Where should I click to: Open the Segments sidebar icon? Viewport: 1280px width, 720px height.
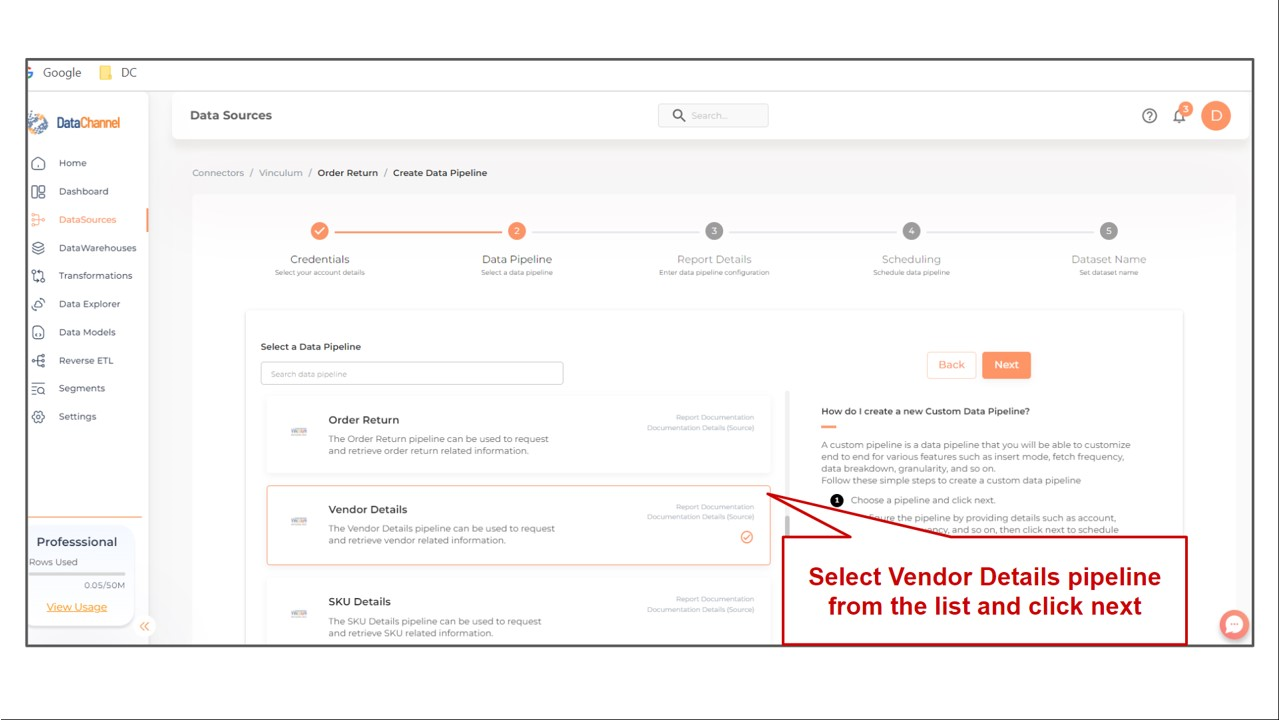pyautogui.click(x=38, y=388)
